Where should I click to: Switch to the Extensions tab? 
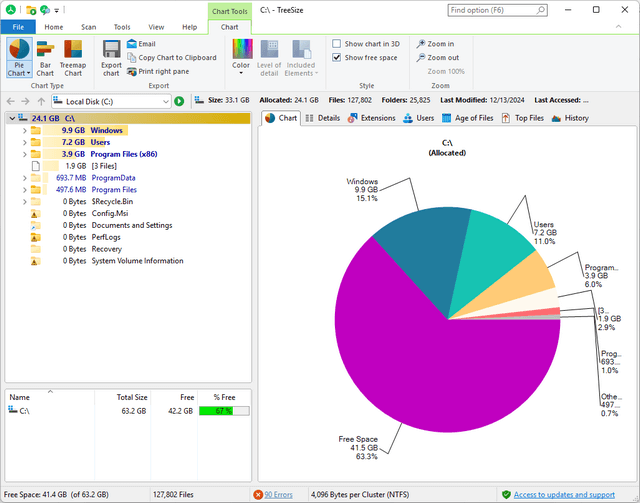(371, 118)
